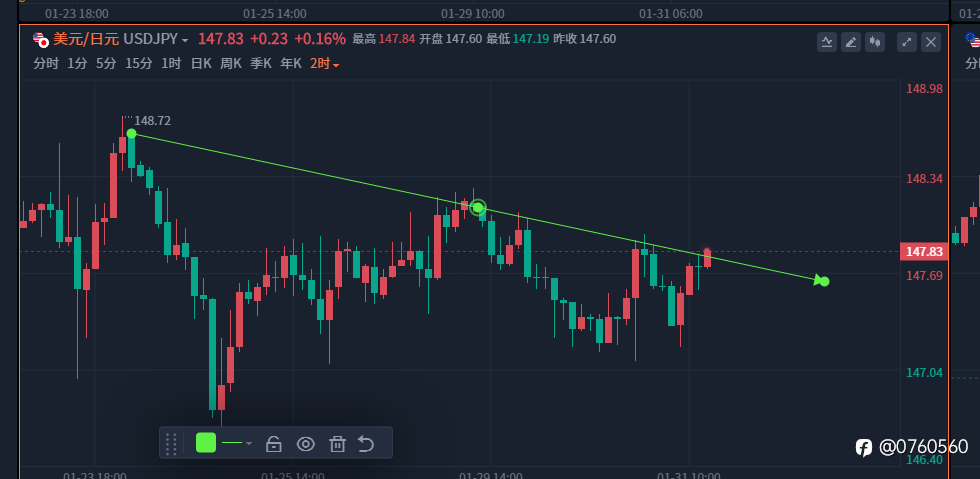Select the 1时 timeframe tab
Screen dimensions: 980x479
(171, 64)
